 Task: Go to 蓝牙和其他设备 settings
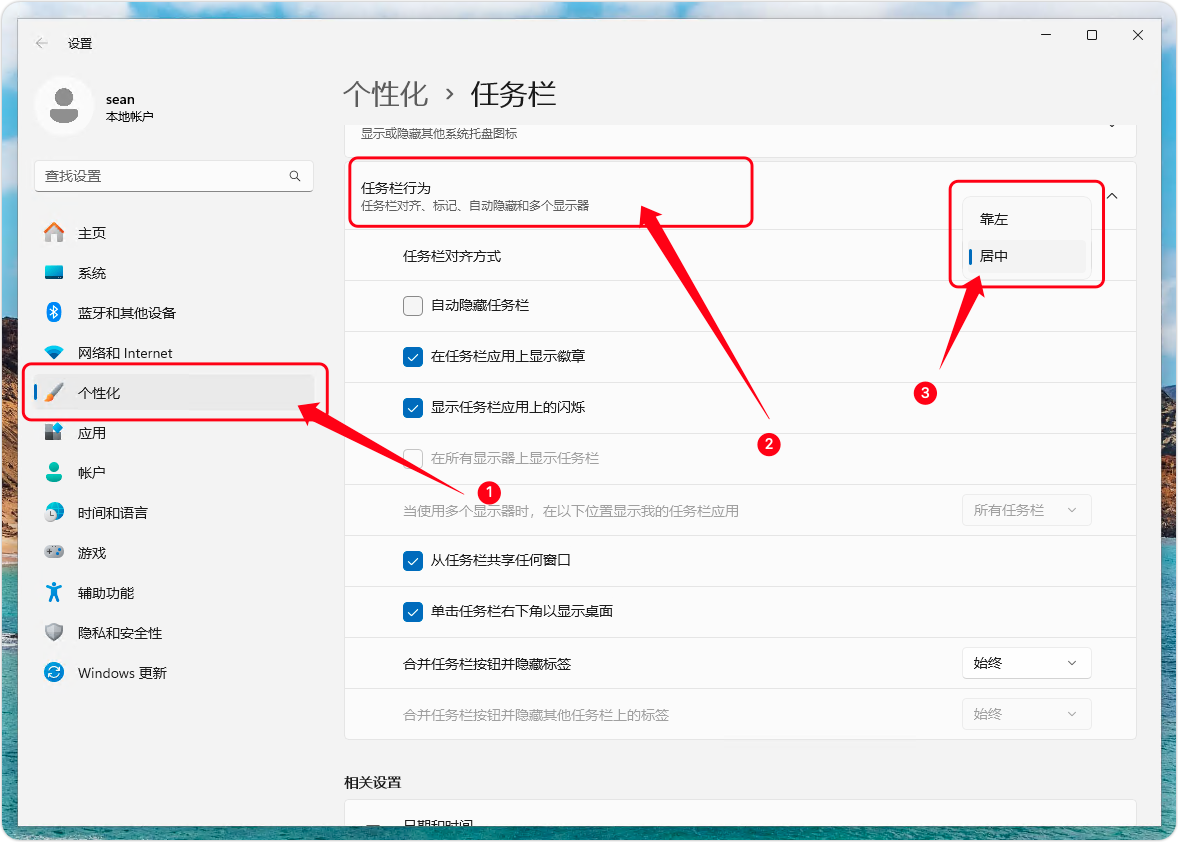[174, 312]
